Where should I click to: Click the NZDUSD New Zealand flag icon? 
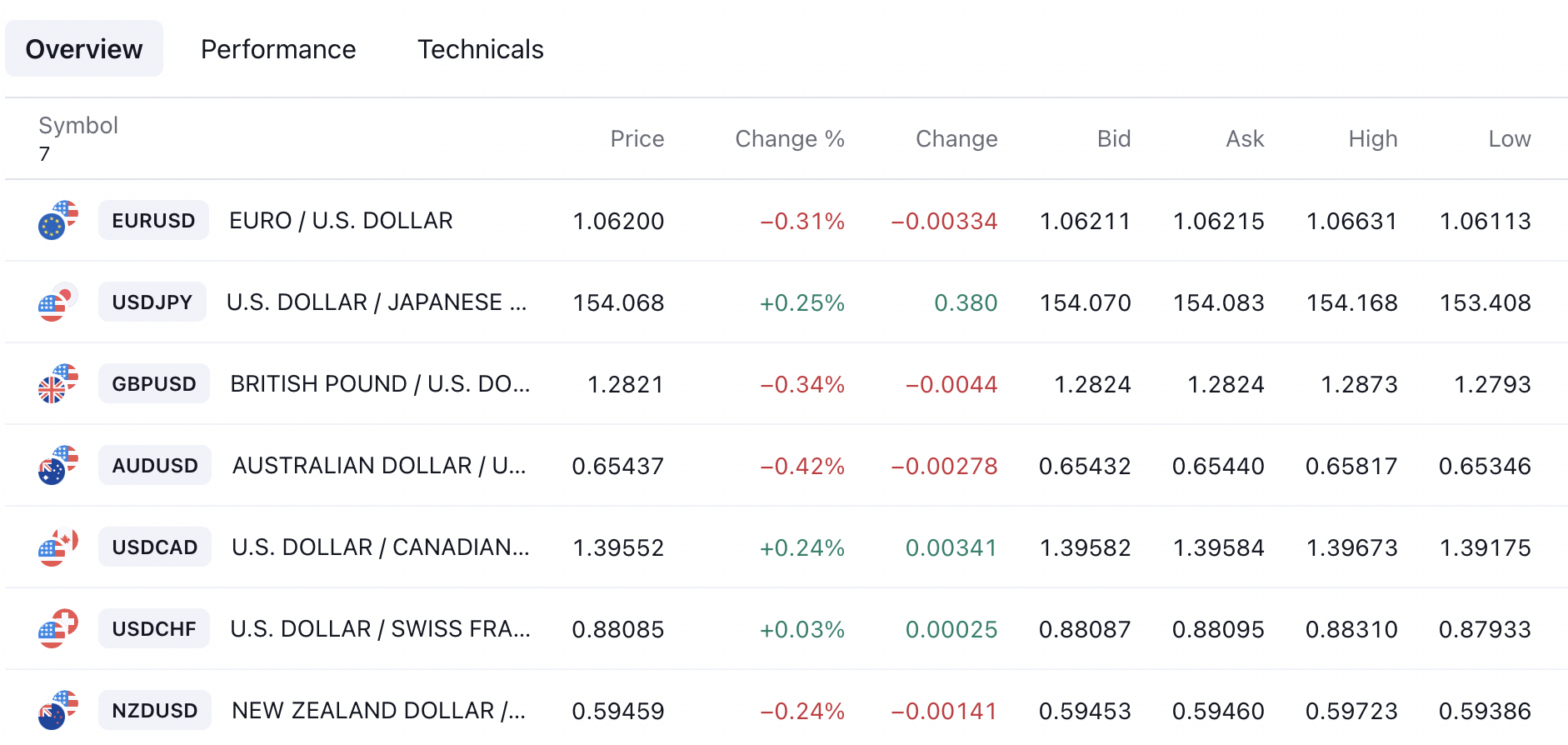click(55, 710)
